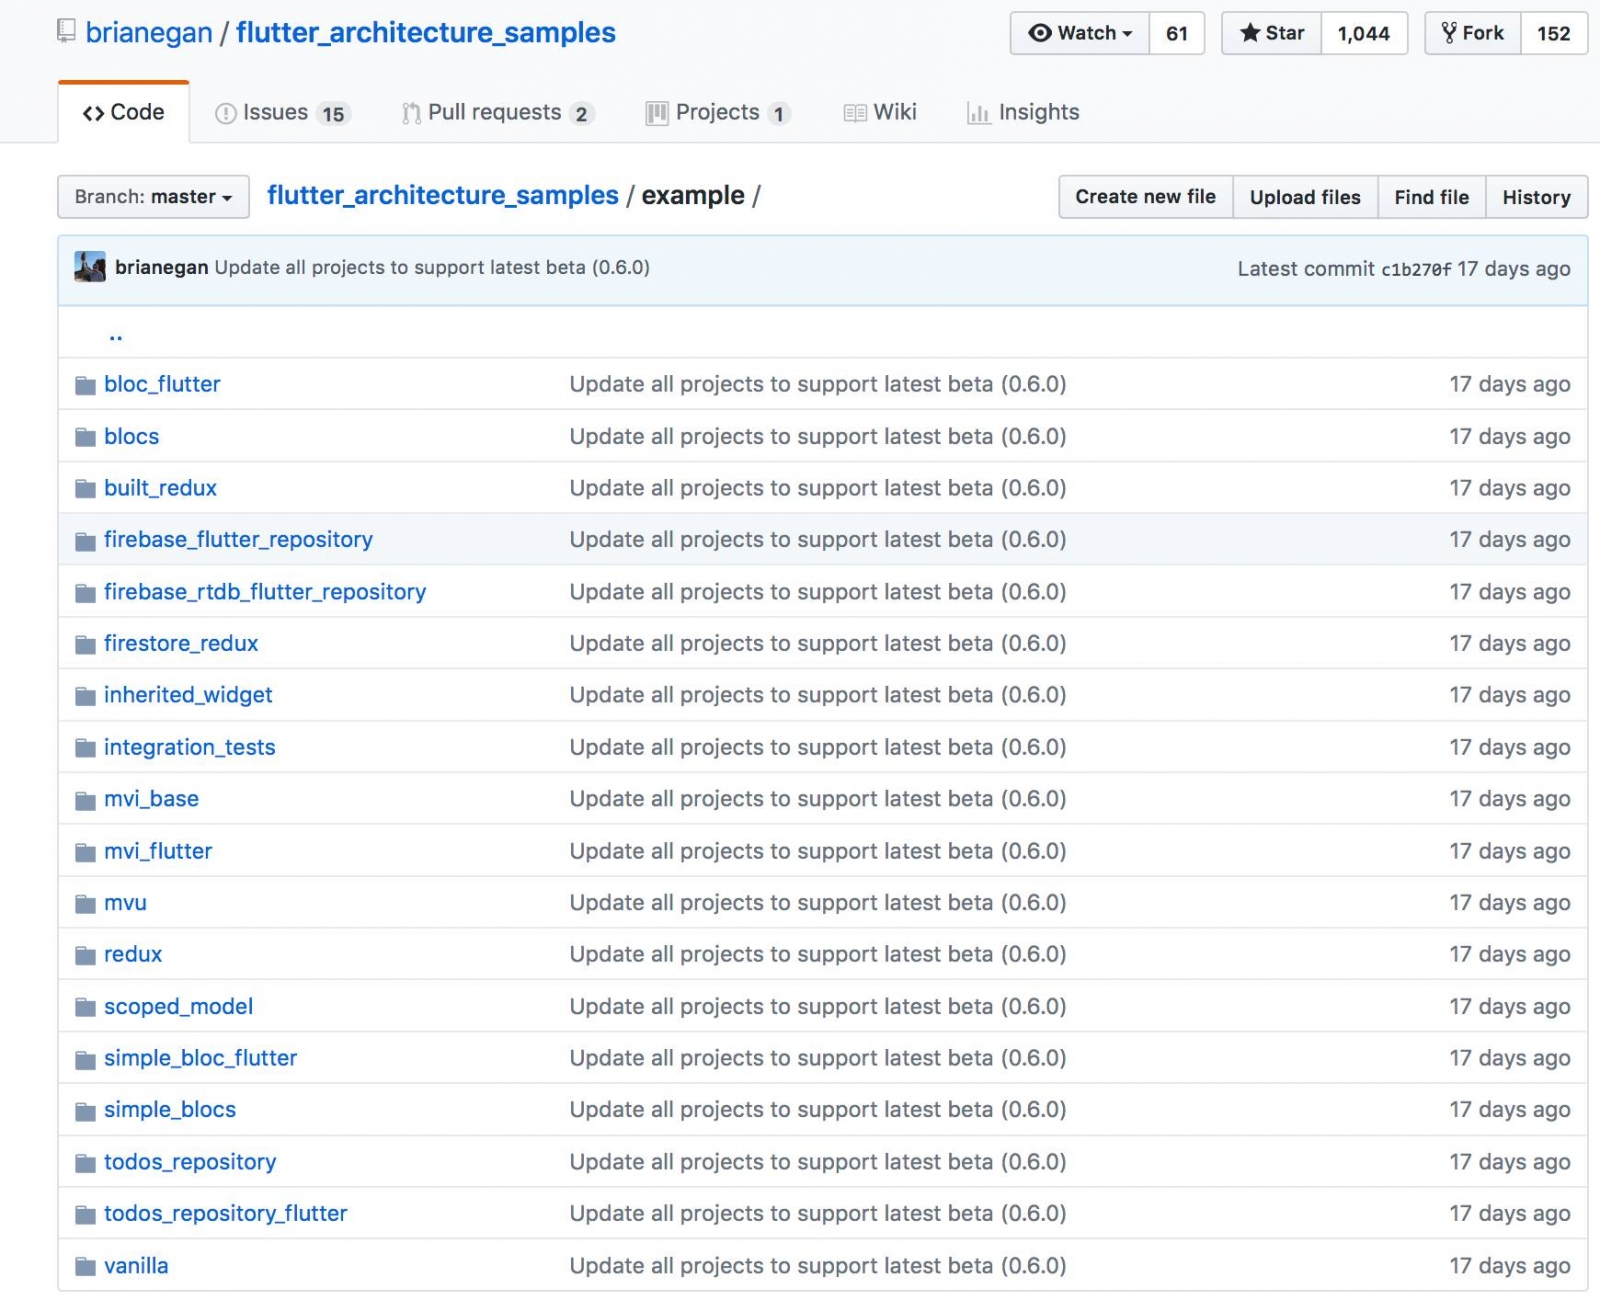The width and height of the screenshot is (1600, 1300).
Task: Click the folder icon for inherited_widget
Action: (x=85, y=696)
